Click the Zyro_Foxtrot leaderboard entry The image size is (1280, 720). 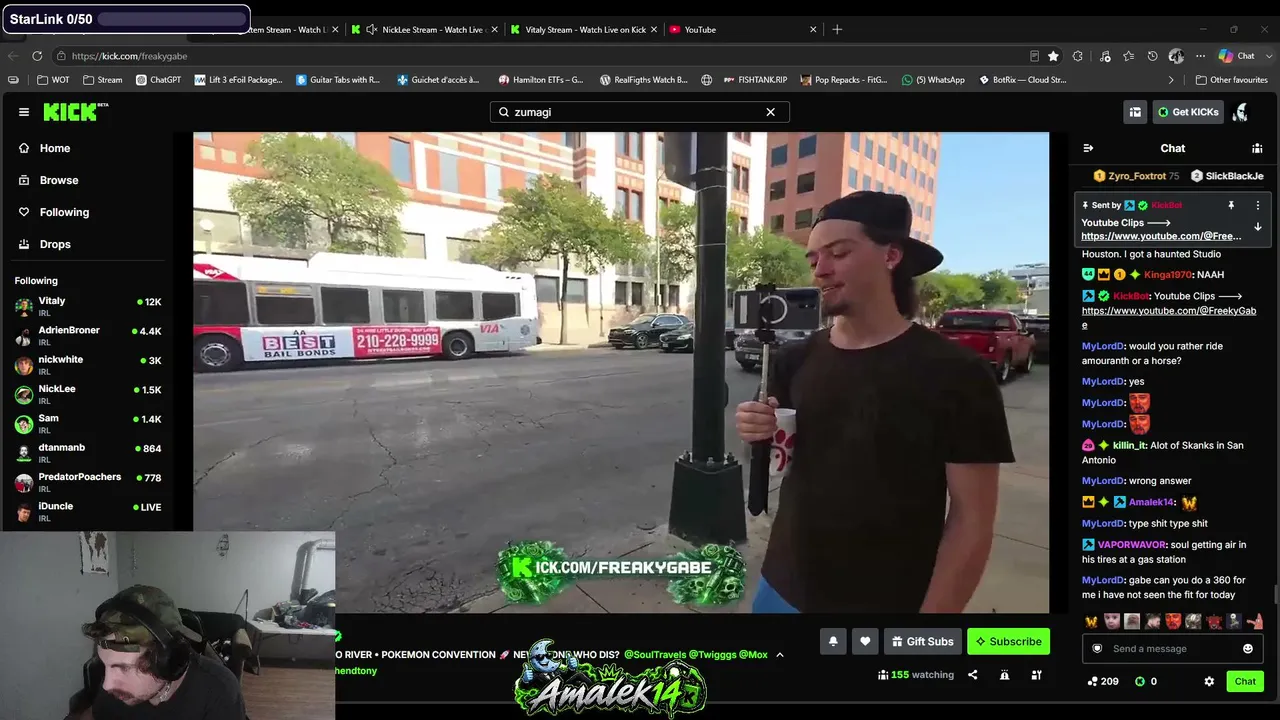1136,176
